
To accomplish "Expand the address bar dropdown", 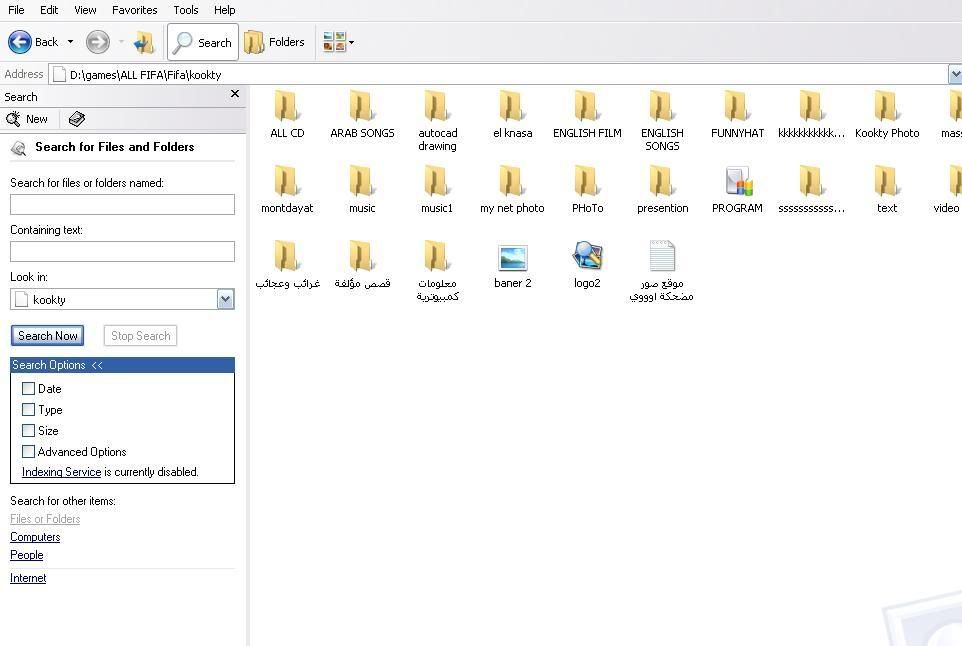I will click(955, 75).
